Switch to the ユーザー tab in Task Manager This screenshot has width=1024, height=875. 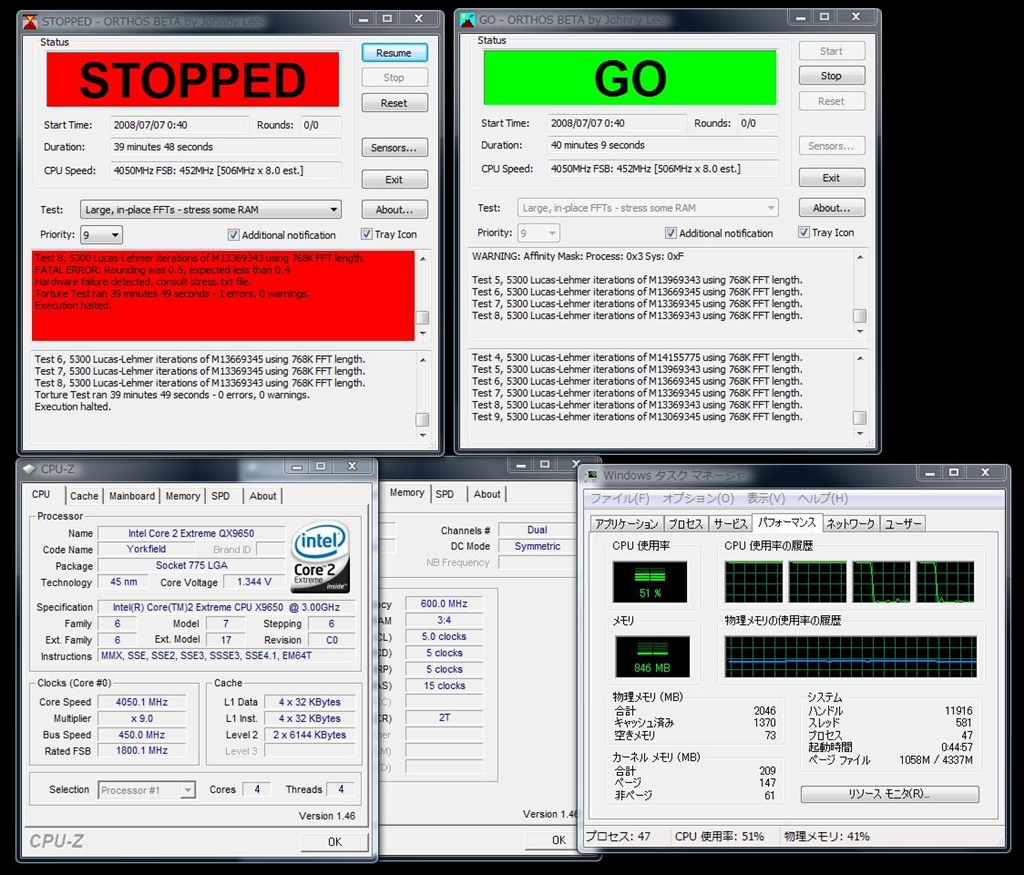[x=903, y=524]
